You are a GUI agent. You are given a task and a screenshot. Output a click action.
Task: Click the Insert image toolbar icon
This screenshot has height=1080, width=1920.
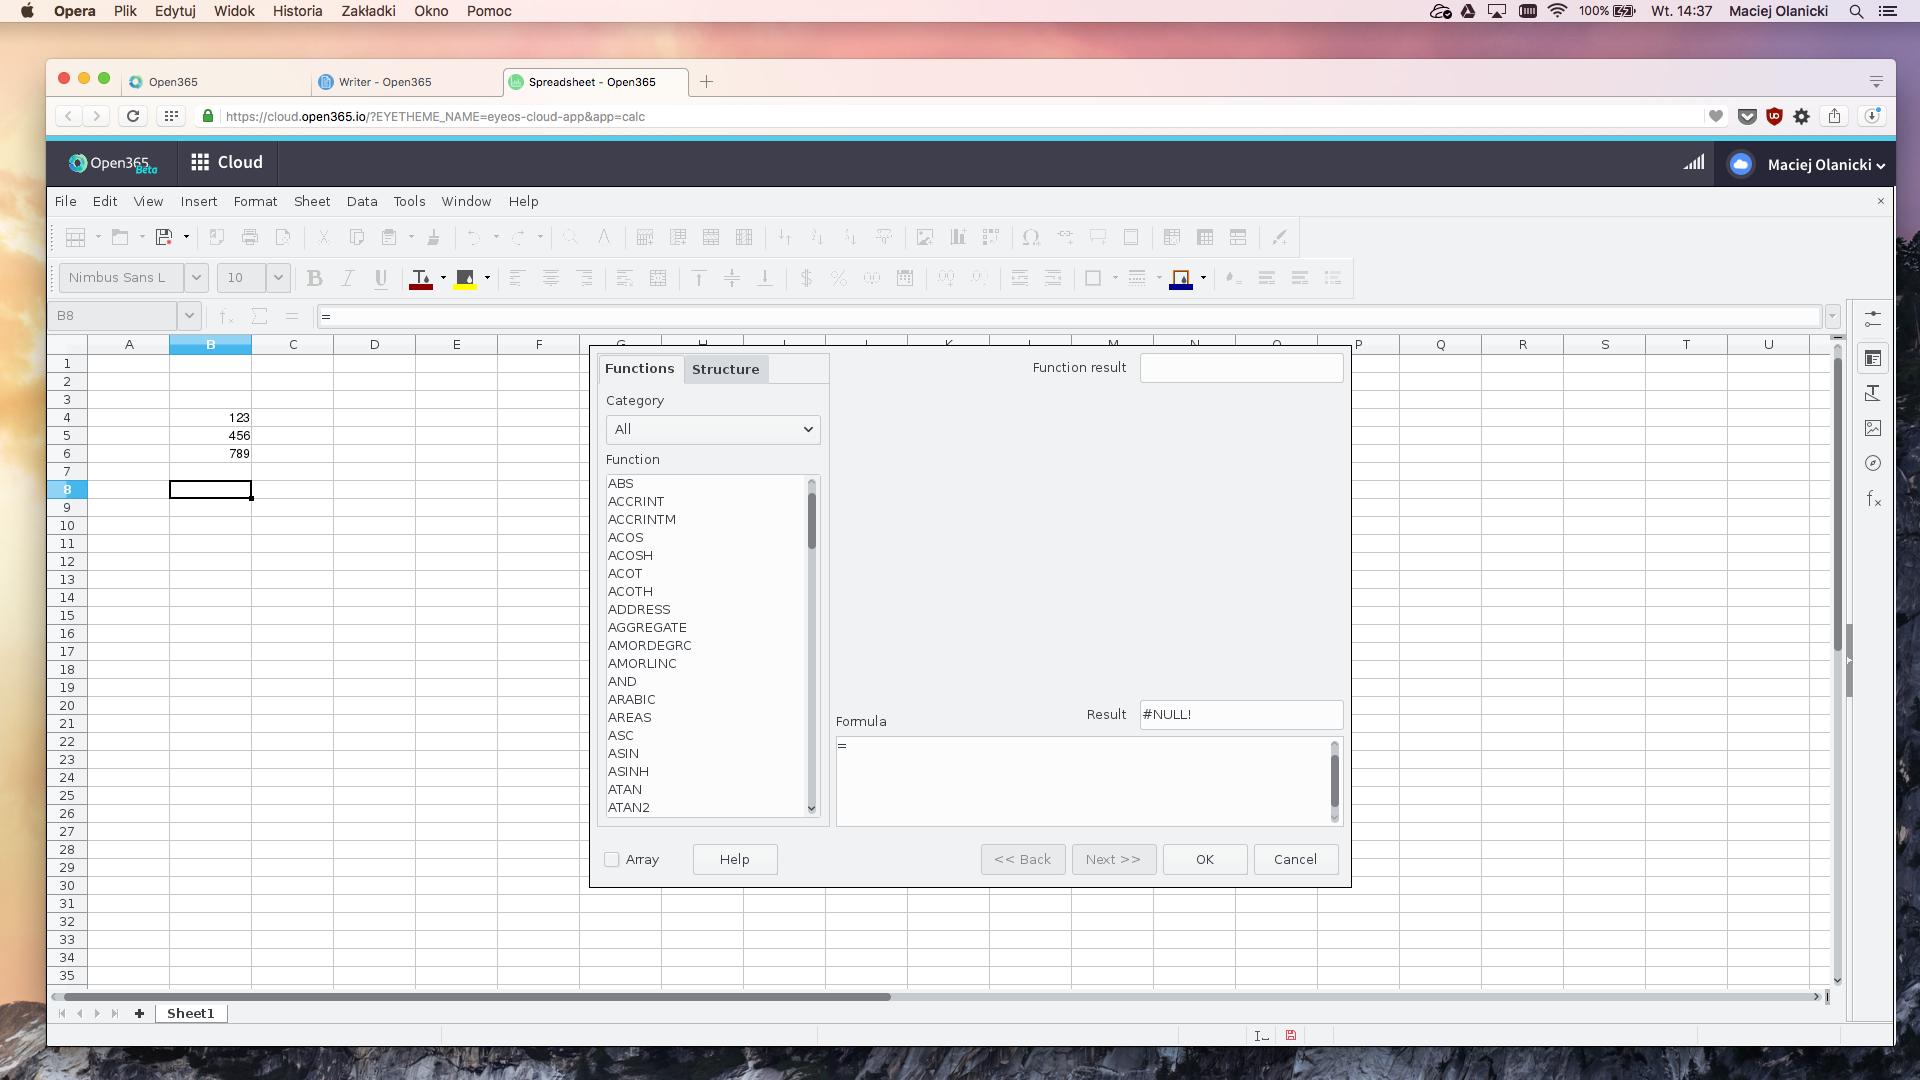click(925, 238)
